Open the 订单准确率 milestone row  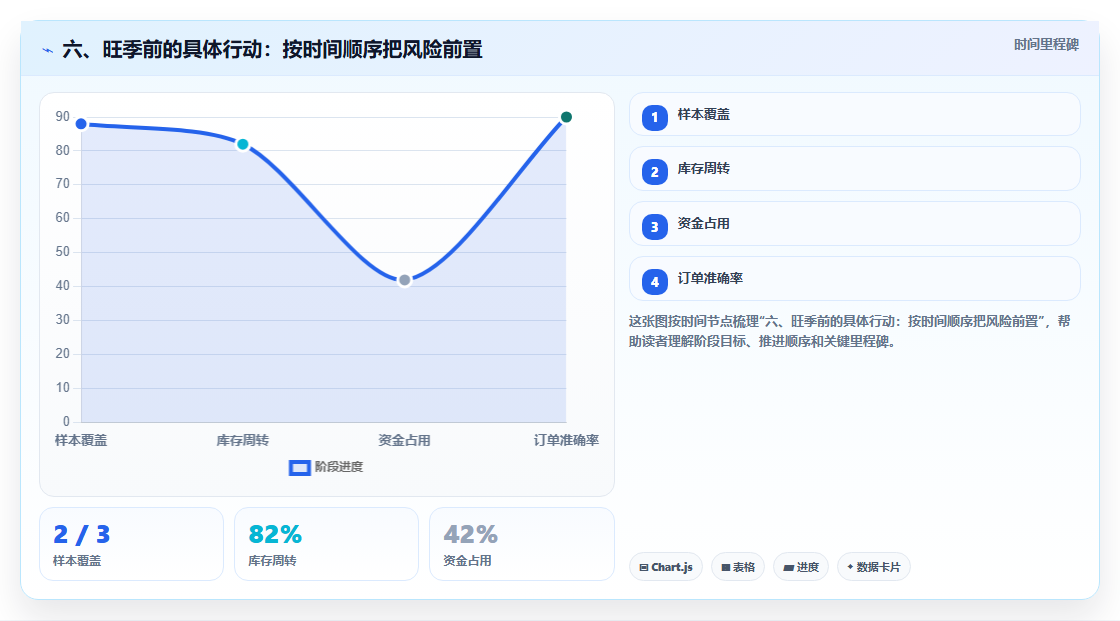(854, 279)
